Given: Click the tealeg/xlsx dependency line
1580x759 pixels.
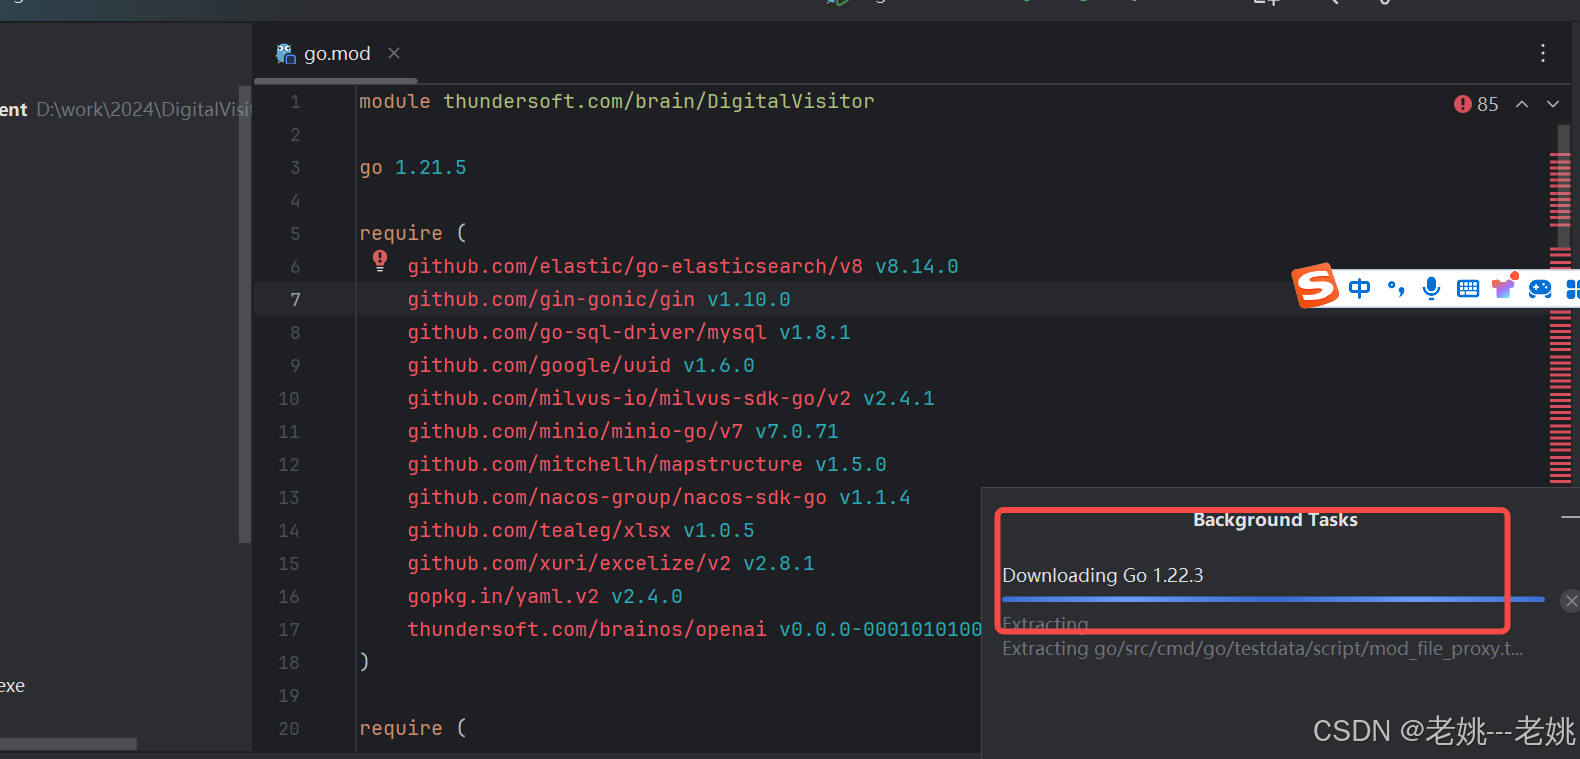Looking at the screenshot, I should tap(581, 530).
